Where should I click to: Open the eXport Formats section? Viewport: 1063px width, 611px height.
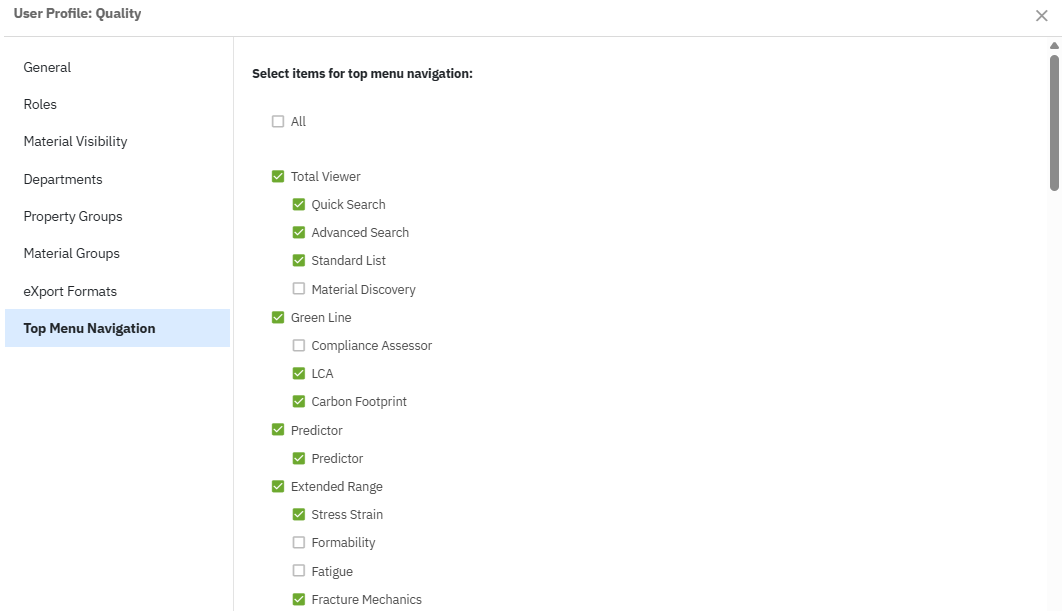click(x=70, y=292)
